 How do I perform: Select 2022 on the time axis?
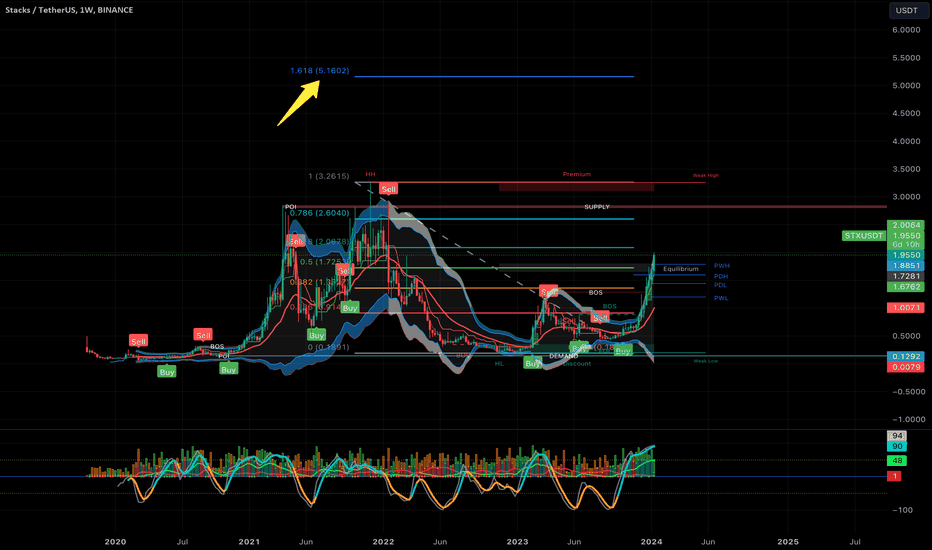pos(383,542)
